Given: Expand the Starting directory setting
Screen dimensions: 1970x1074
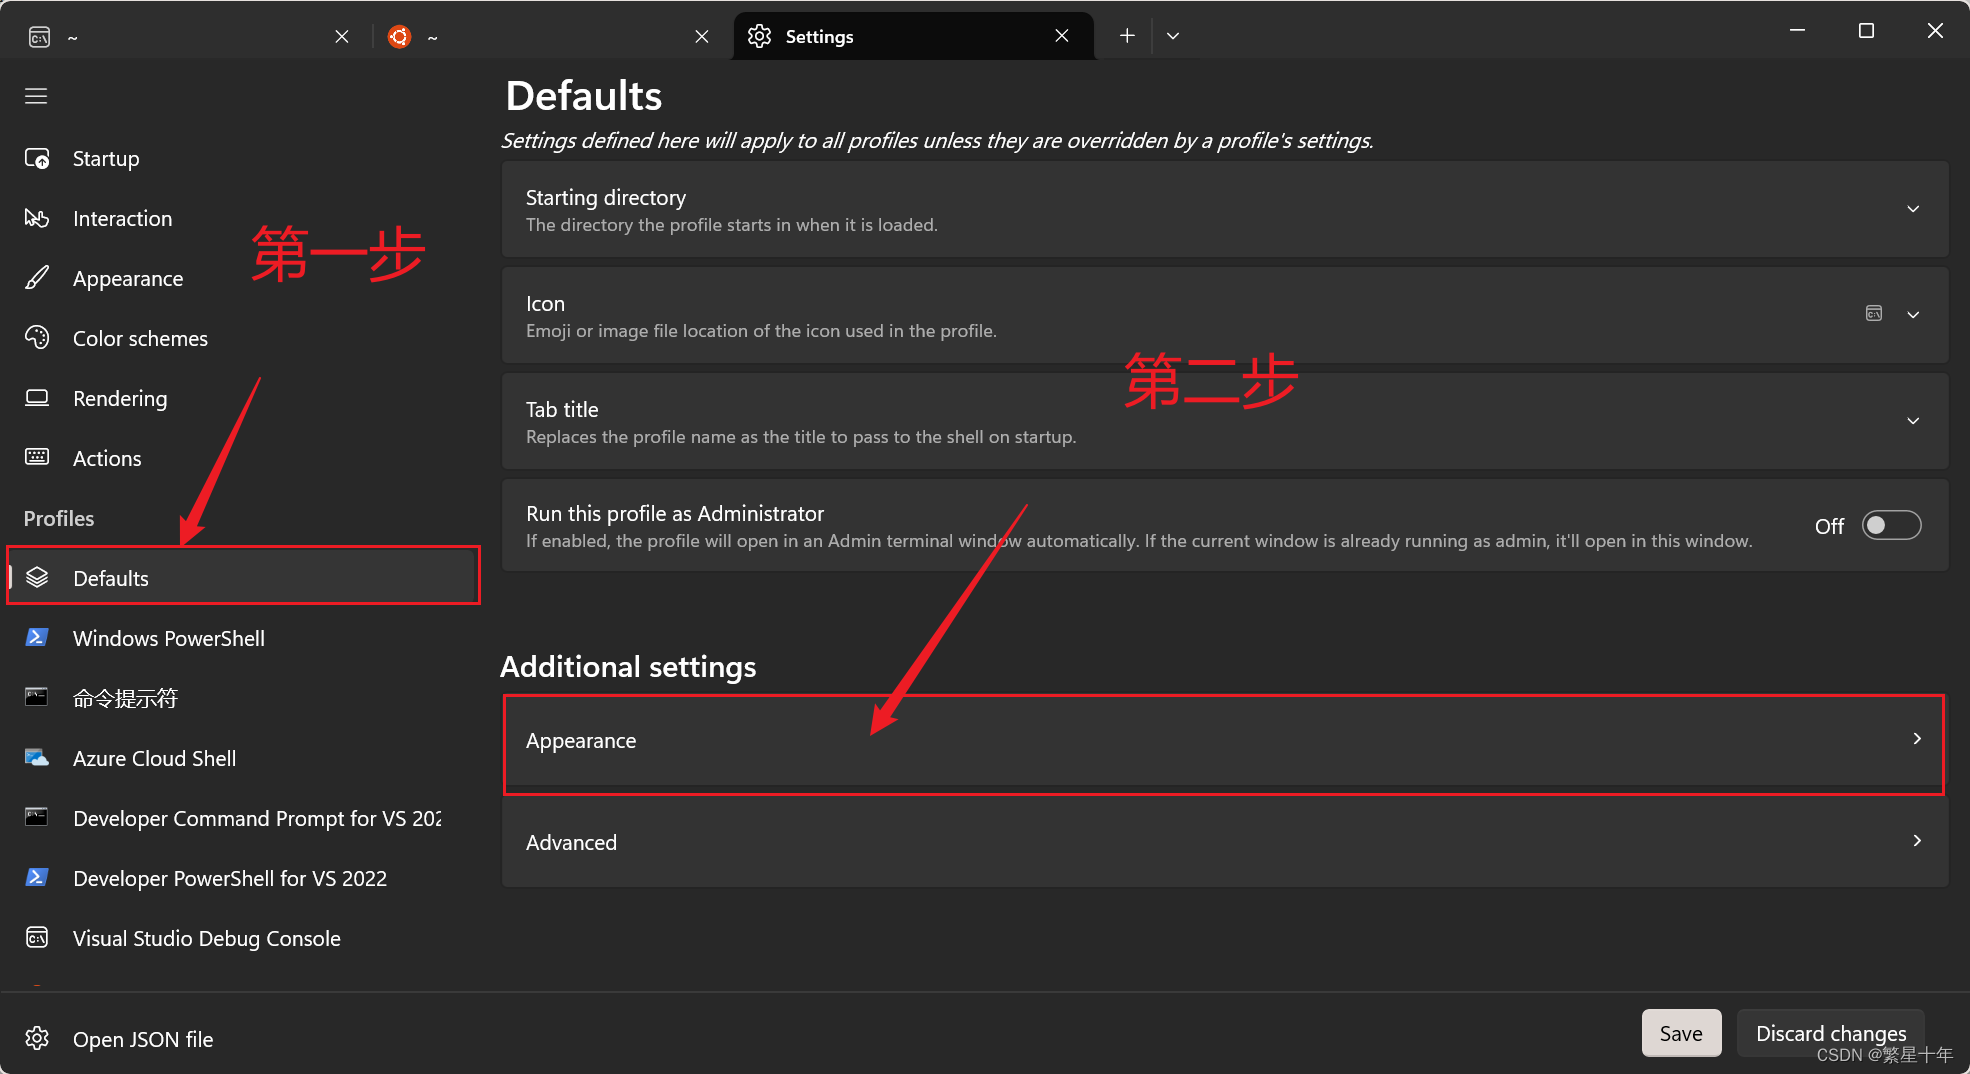Looking at the screenshot, I should point(1913,209).
